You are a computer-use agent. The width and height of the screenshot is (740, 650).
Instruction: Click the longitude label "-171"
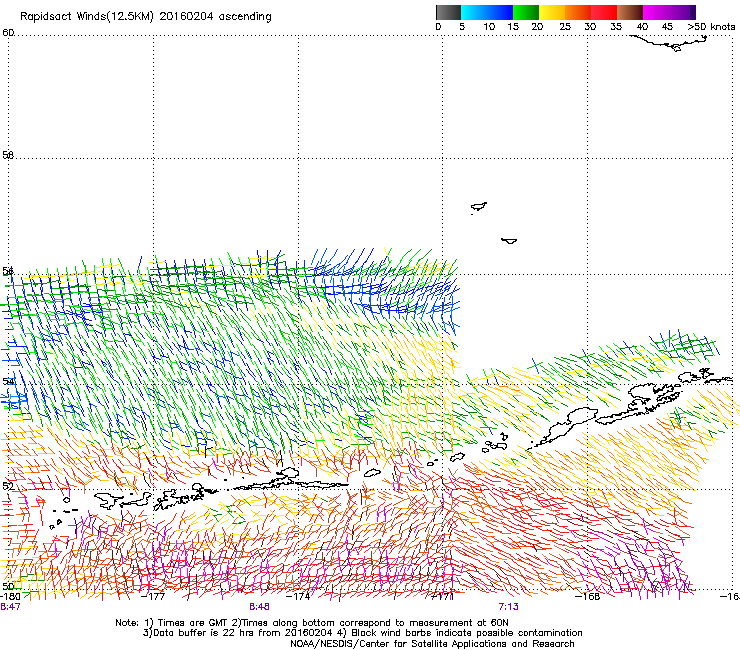[x=442, y=596]
